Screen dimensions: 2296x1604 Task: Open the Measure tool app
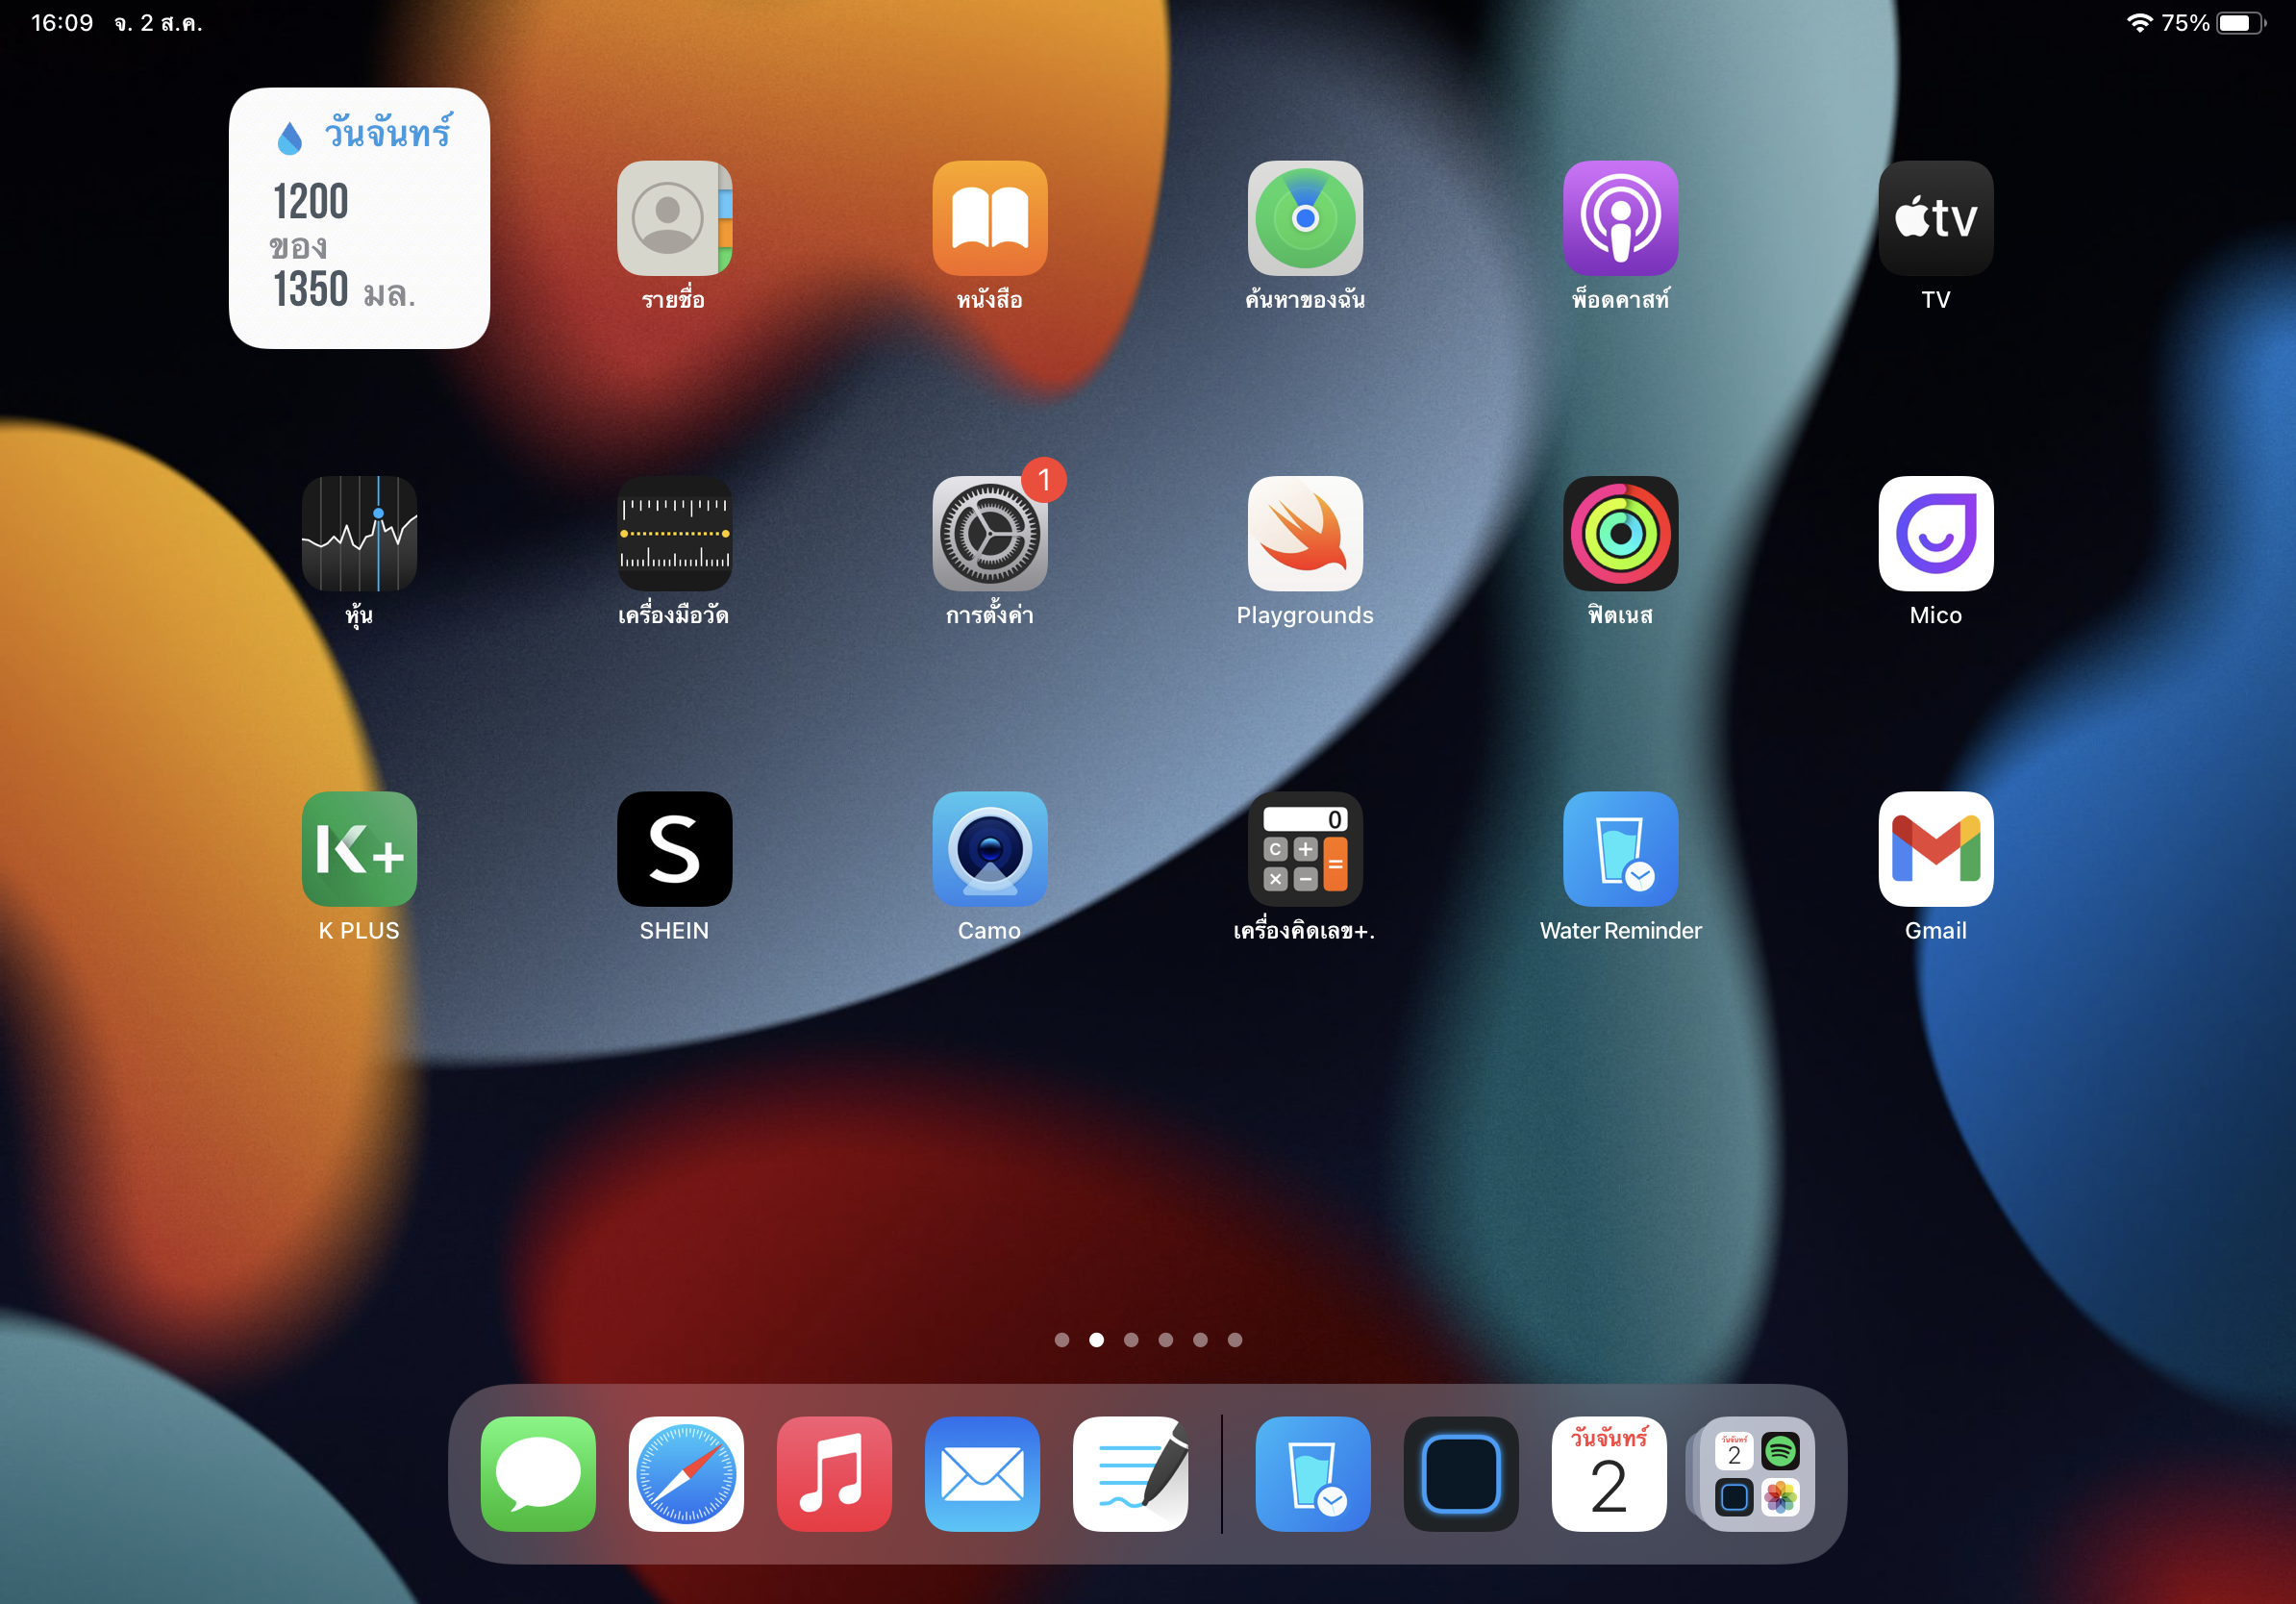pos(674,533)
